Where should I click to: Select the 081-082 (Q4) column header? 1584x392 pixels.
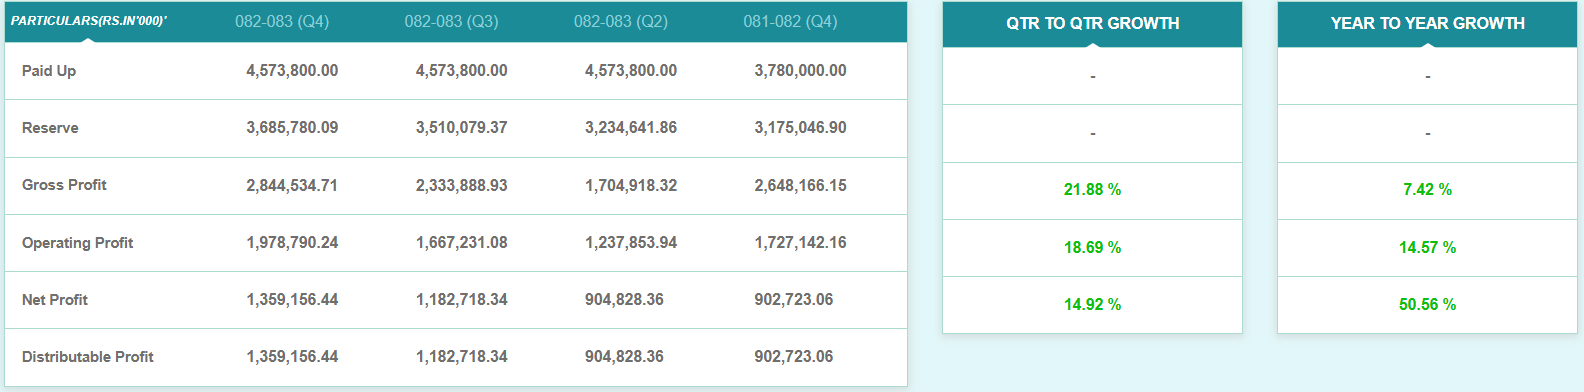click(790, 21)
